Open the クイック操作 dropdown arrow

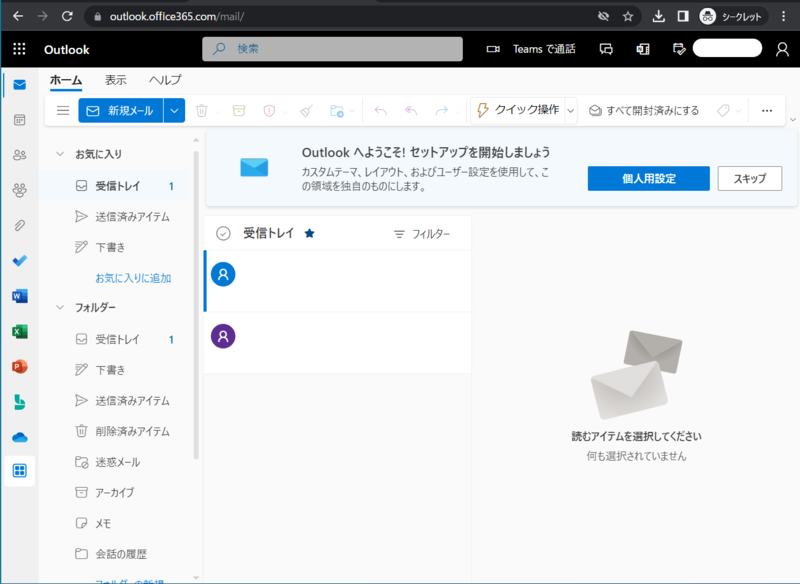tap(571, 111)
